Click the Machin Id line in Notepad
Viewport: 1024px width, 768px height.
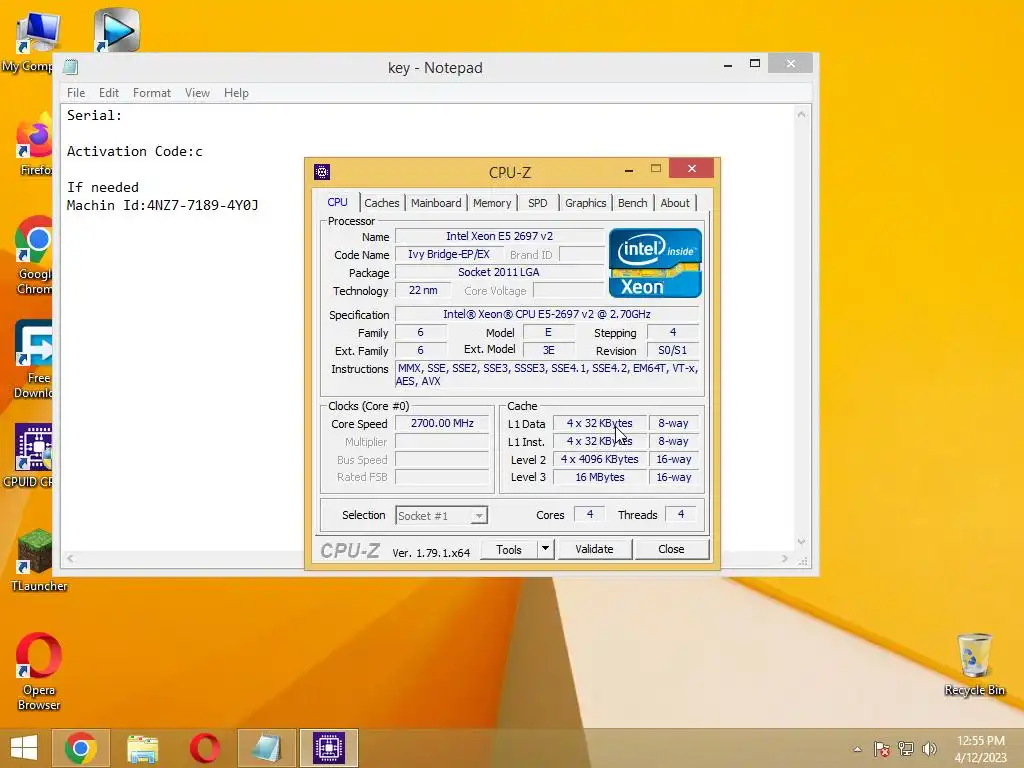(163, 205)
